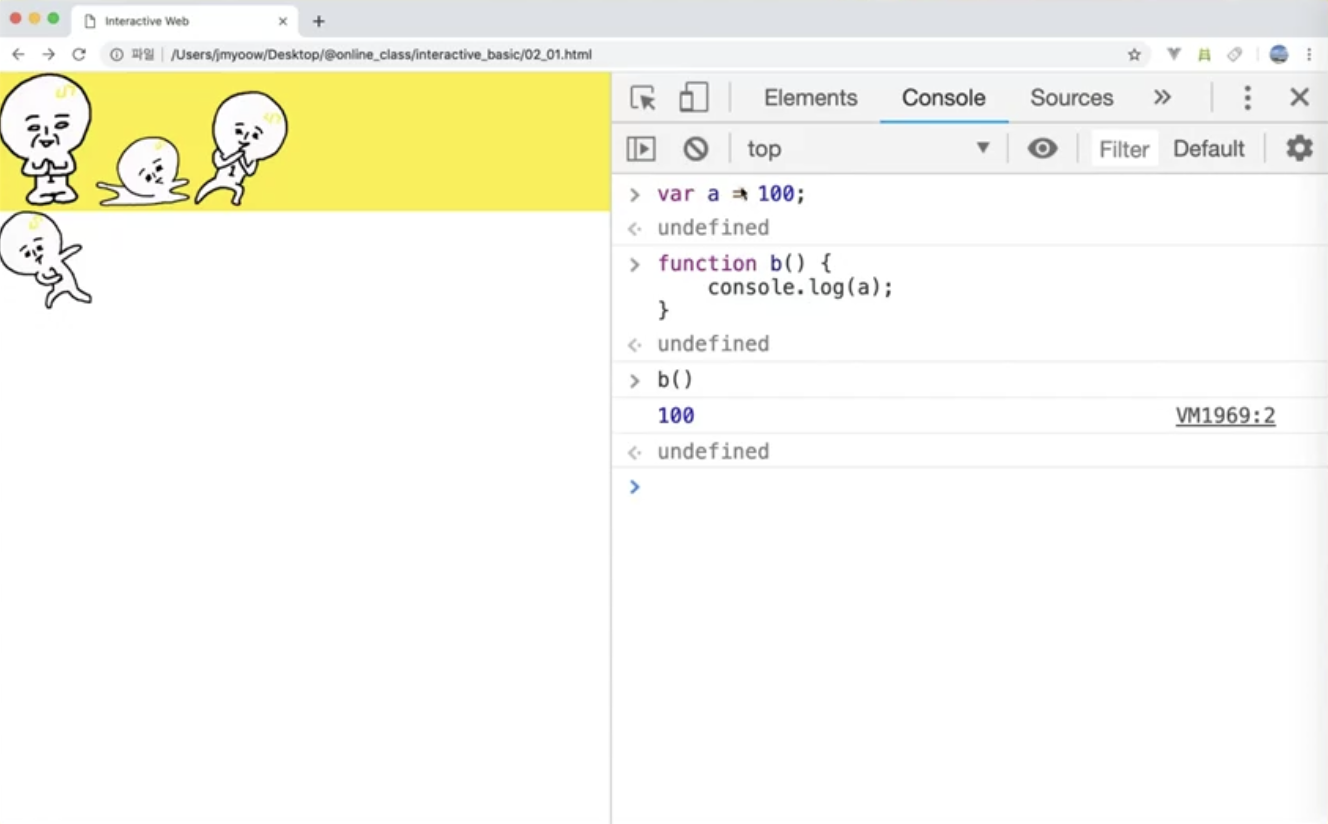Close the DevTools panel

tap(1299, 97)
